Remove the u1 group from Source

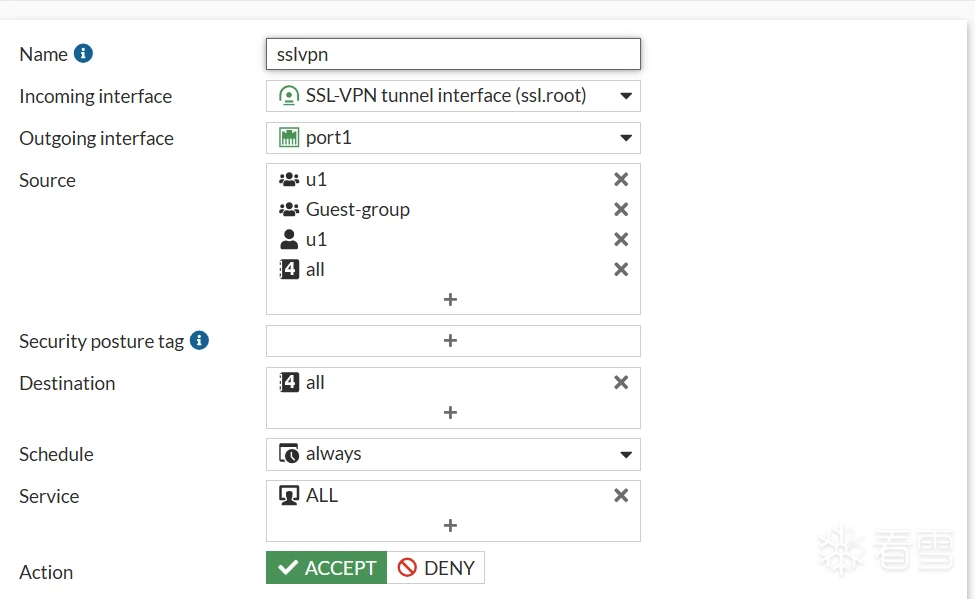[621, 180]
